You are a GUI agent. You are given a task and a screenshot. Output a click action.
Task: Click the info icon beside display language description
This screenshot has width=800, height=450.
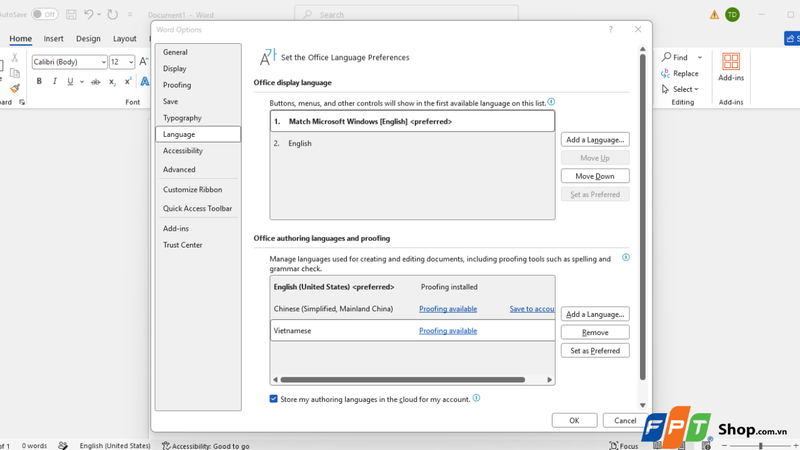pyautogui.click(x=551, y=102)
